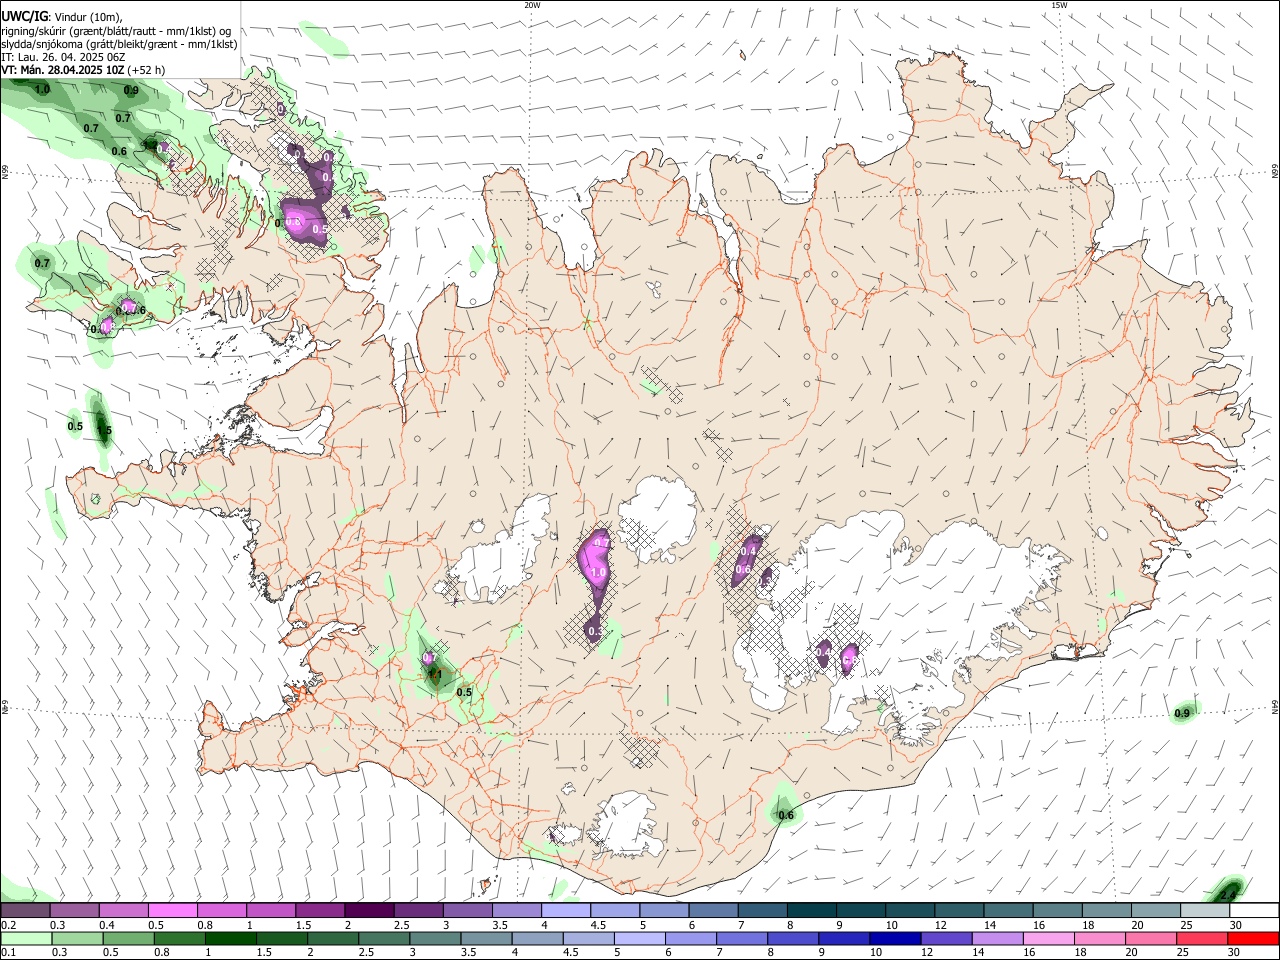Click the '0.9' value off the southeast coast

(1182, 713)
